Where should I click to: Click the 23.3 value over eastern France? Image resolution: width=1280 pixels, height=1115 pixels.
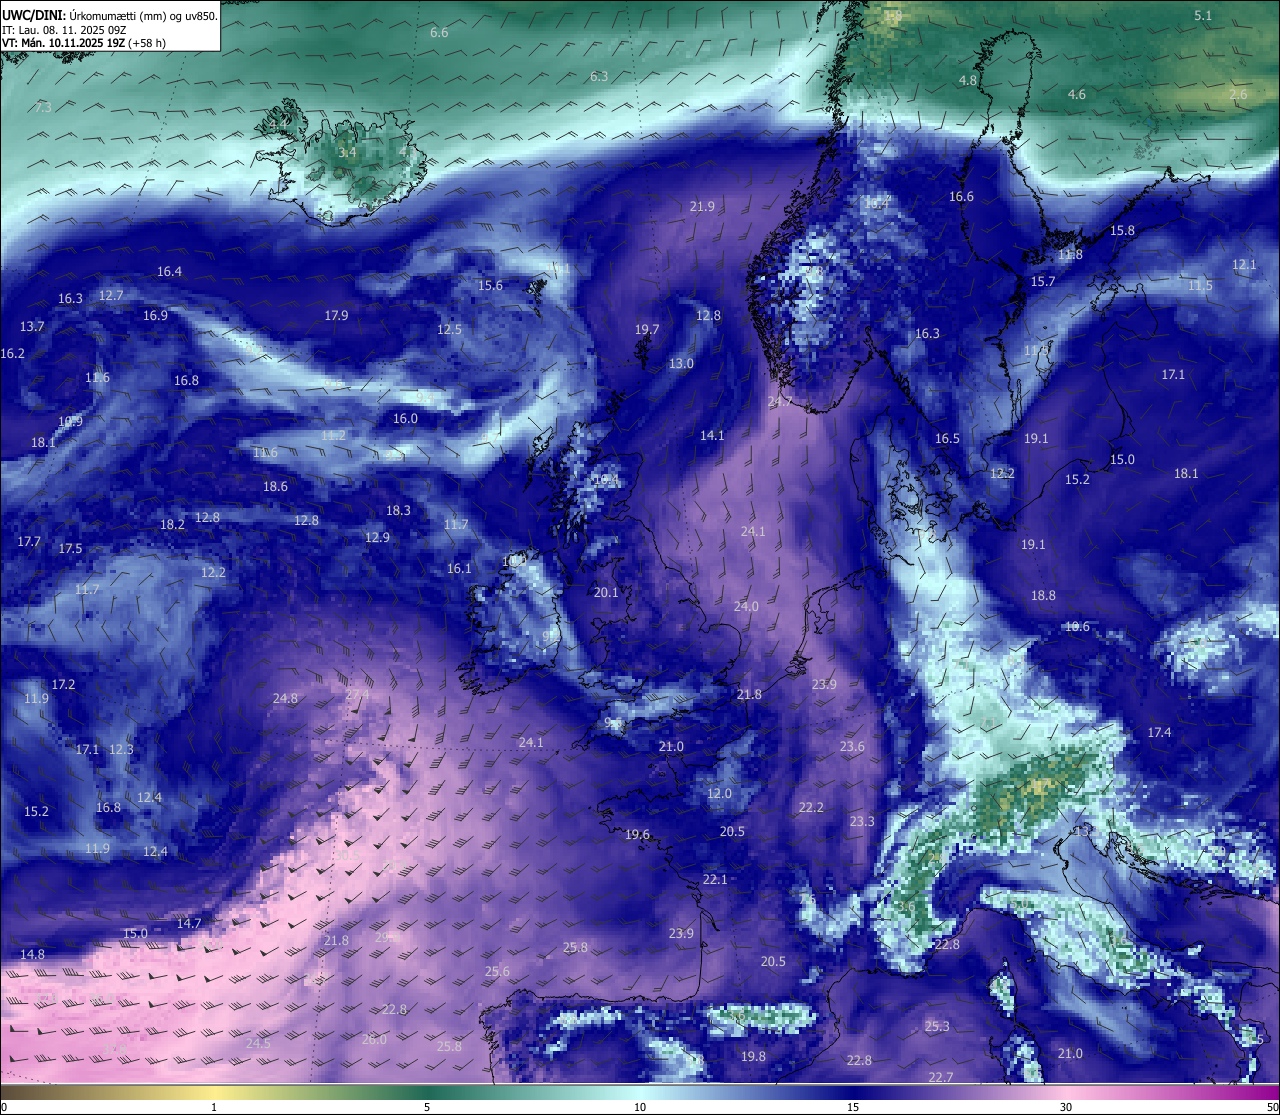point(862,822)
